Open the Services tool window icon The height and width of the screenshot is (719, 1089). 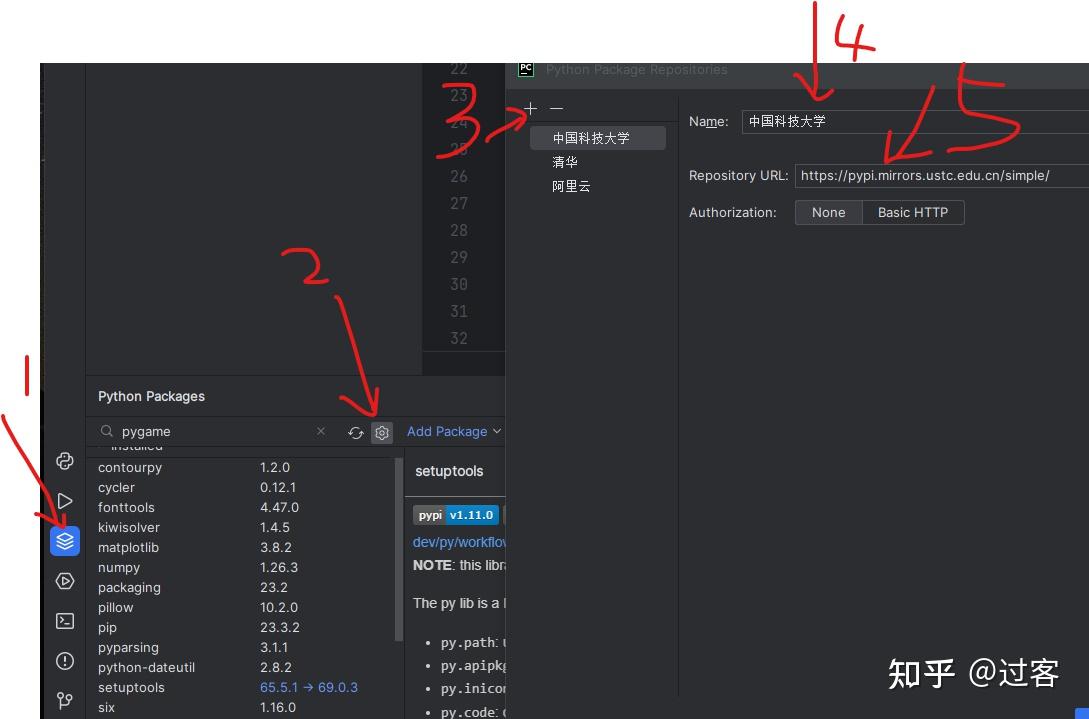[x=65, y=581]
